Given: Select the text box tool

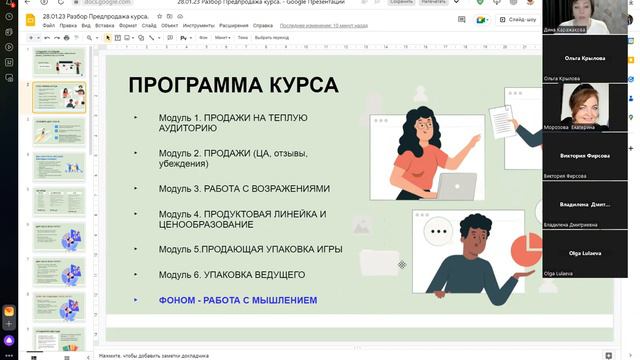Looking at the screenshot, I should click(118, 38).
